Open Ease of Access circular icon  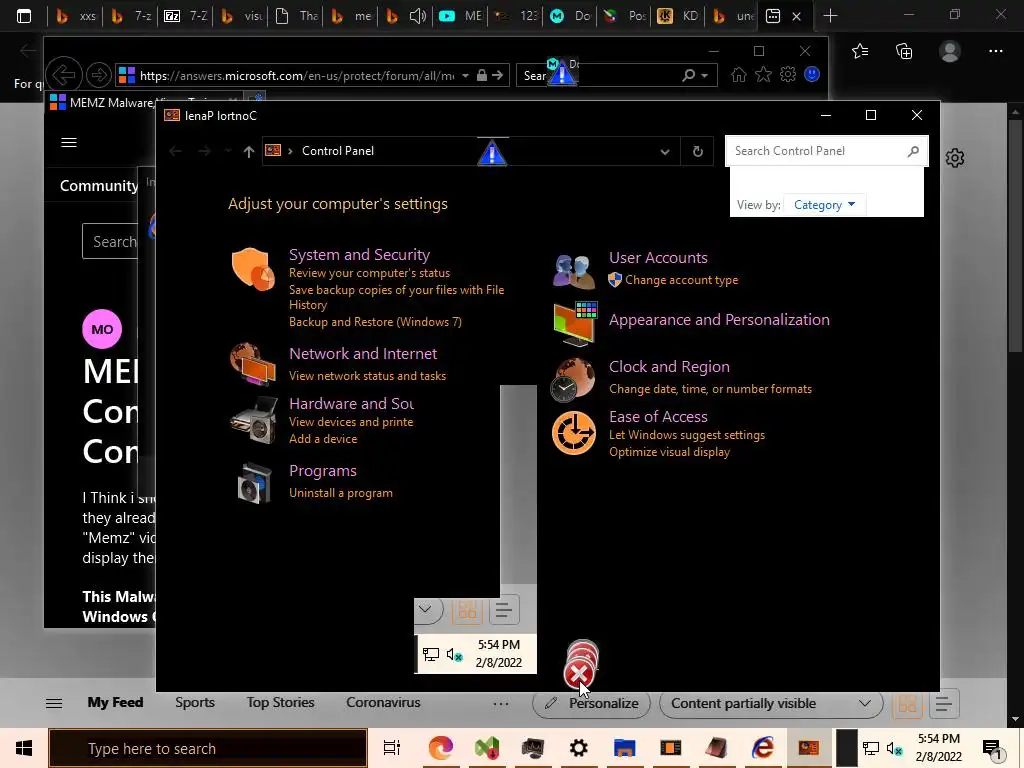(x=573, y=432)
